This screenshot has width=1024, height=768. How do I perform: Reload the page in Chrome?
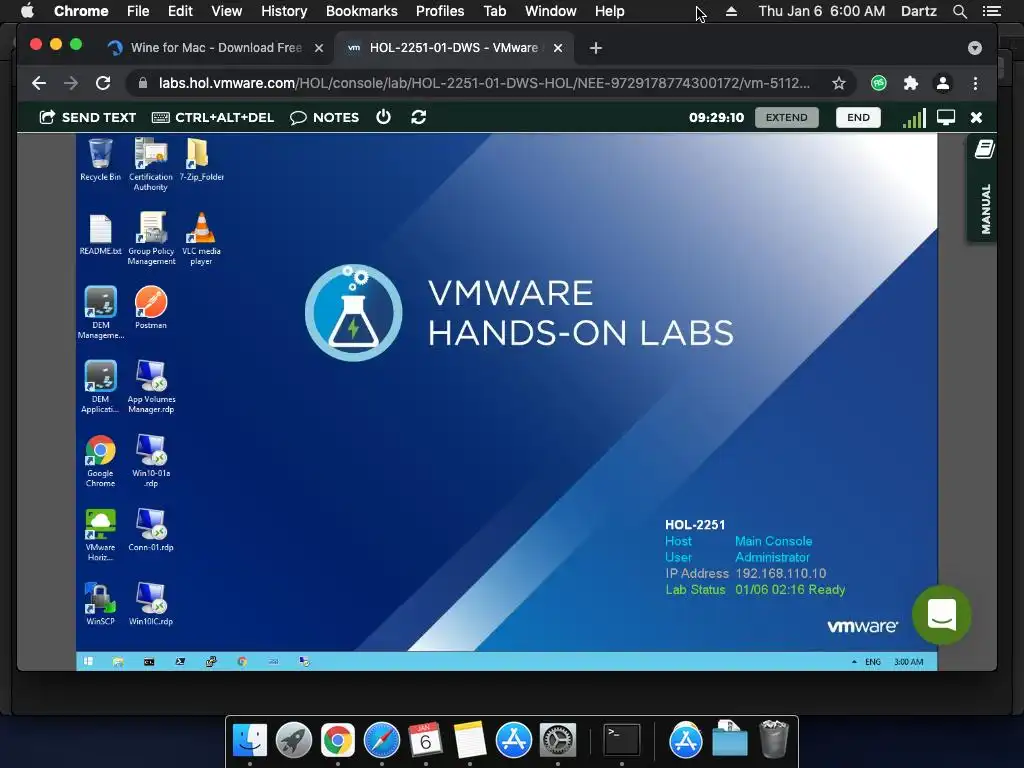103,83
